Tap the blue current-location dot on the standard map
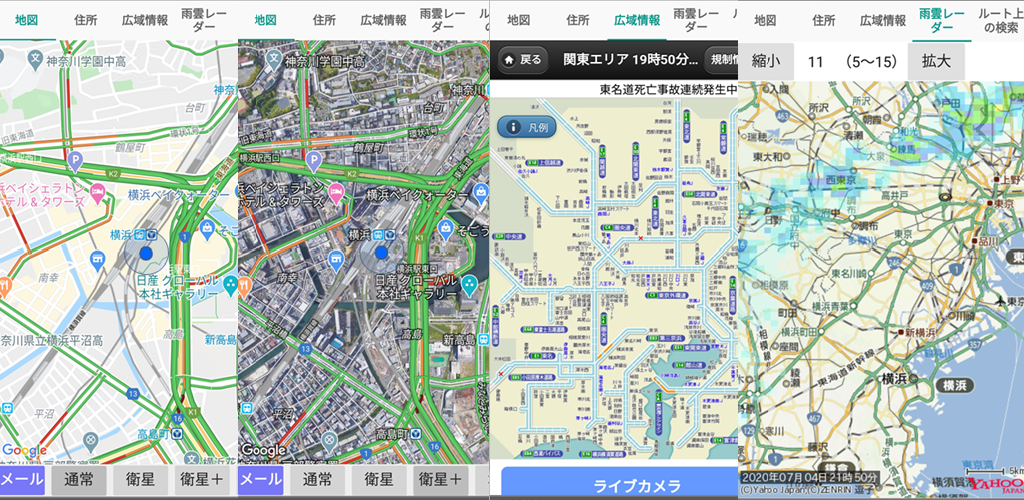 (146, 253)
